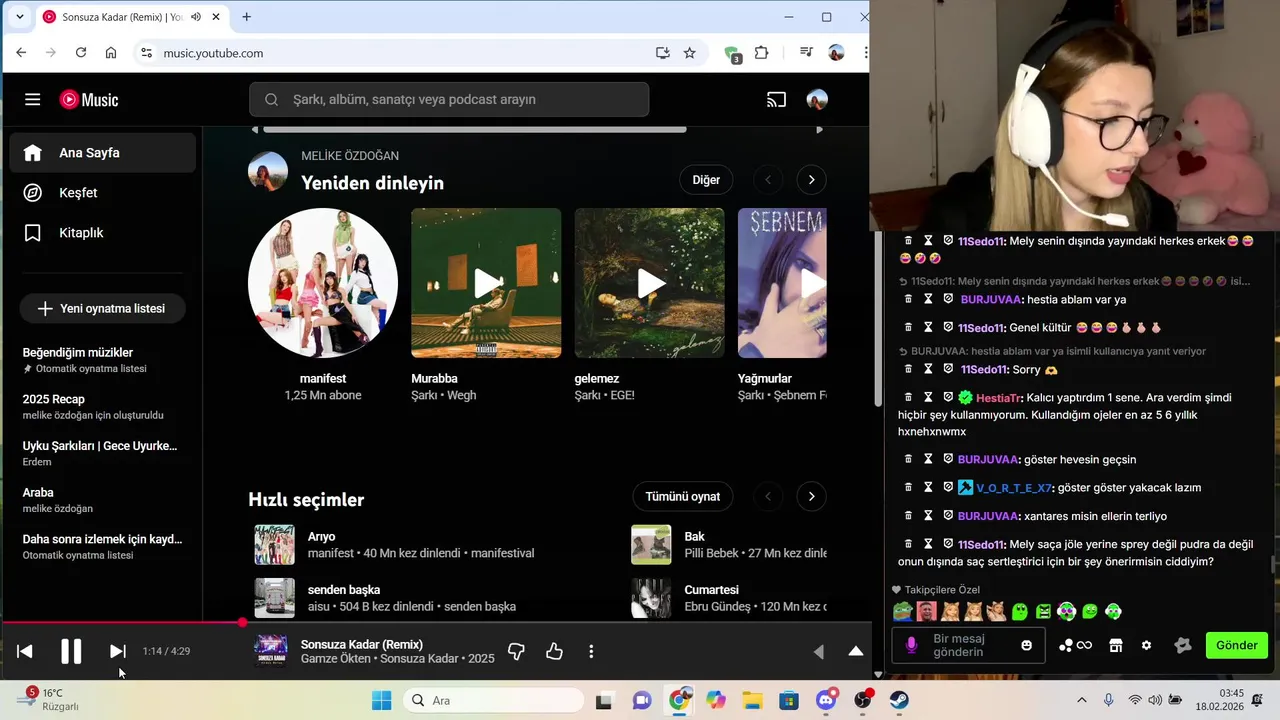This screenshot has width=1280, height=720.
Task: Open Kitaplık in the sidebar
Action: point(103,233)
